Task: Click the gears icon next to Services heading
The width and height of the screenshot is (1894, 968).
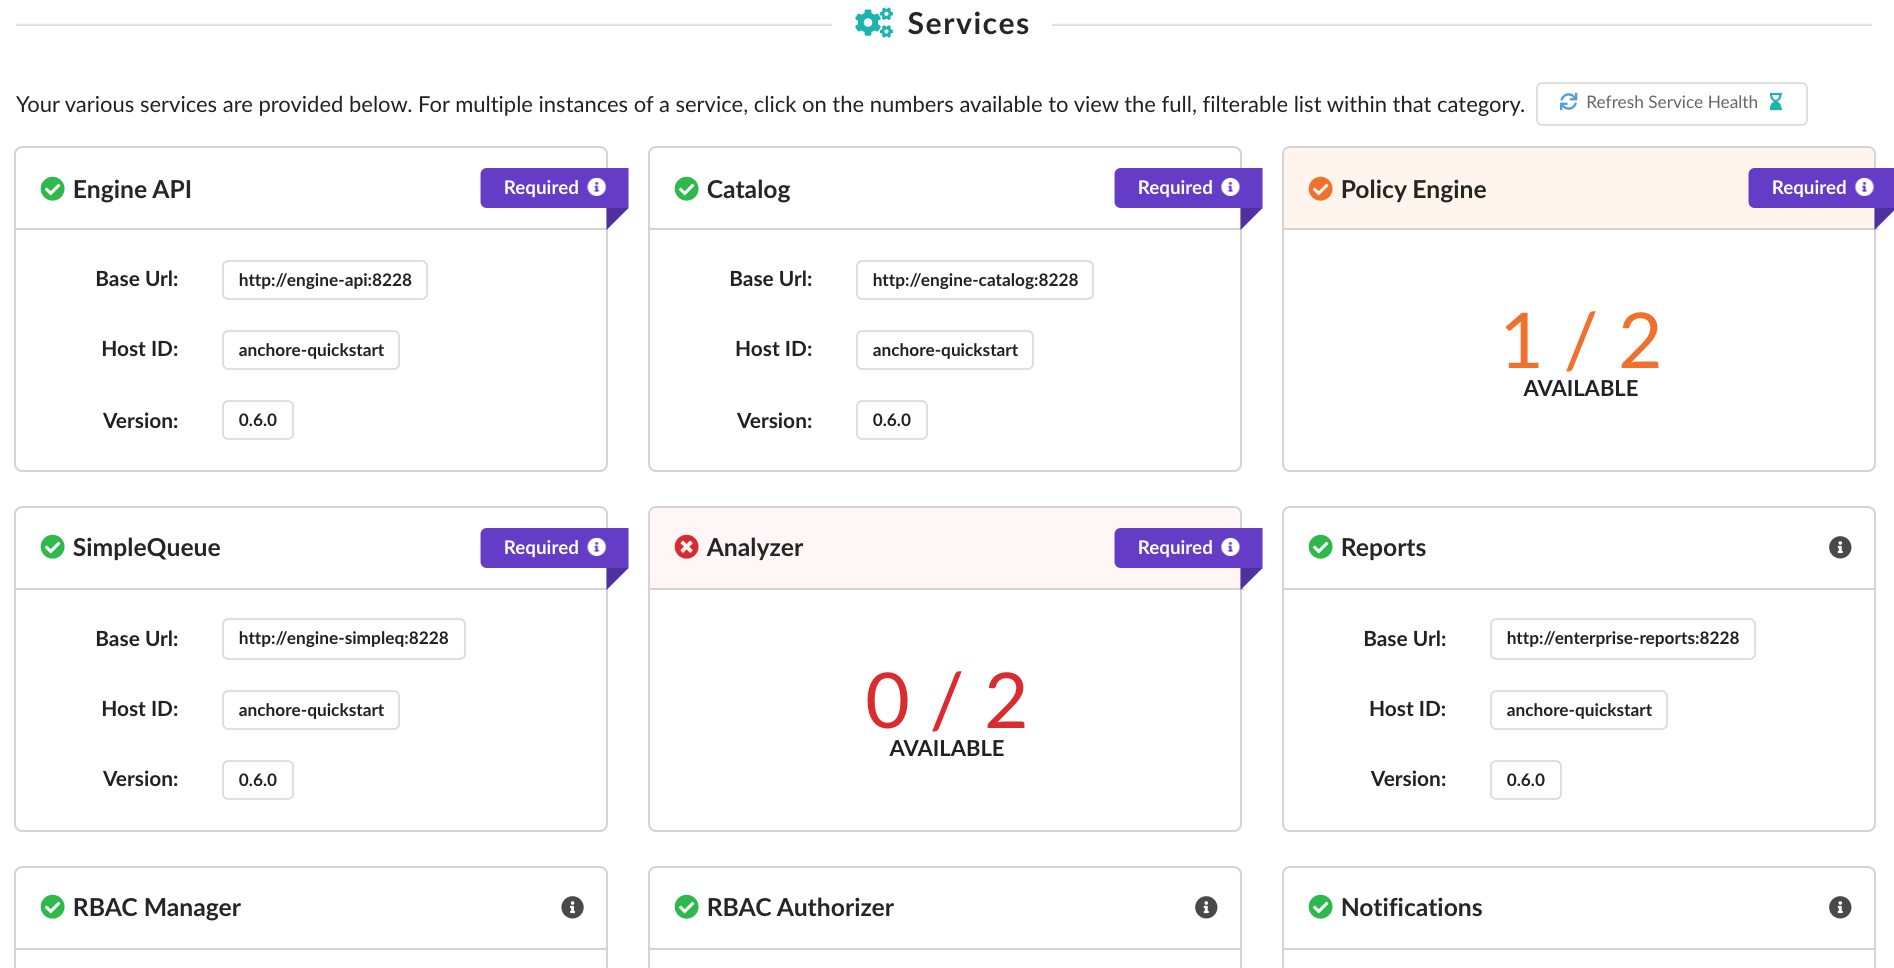Action: 873,23
